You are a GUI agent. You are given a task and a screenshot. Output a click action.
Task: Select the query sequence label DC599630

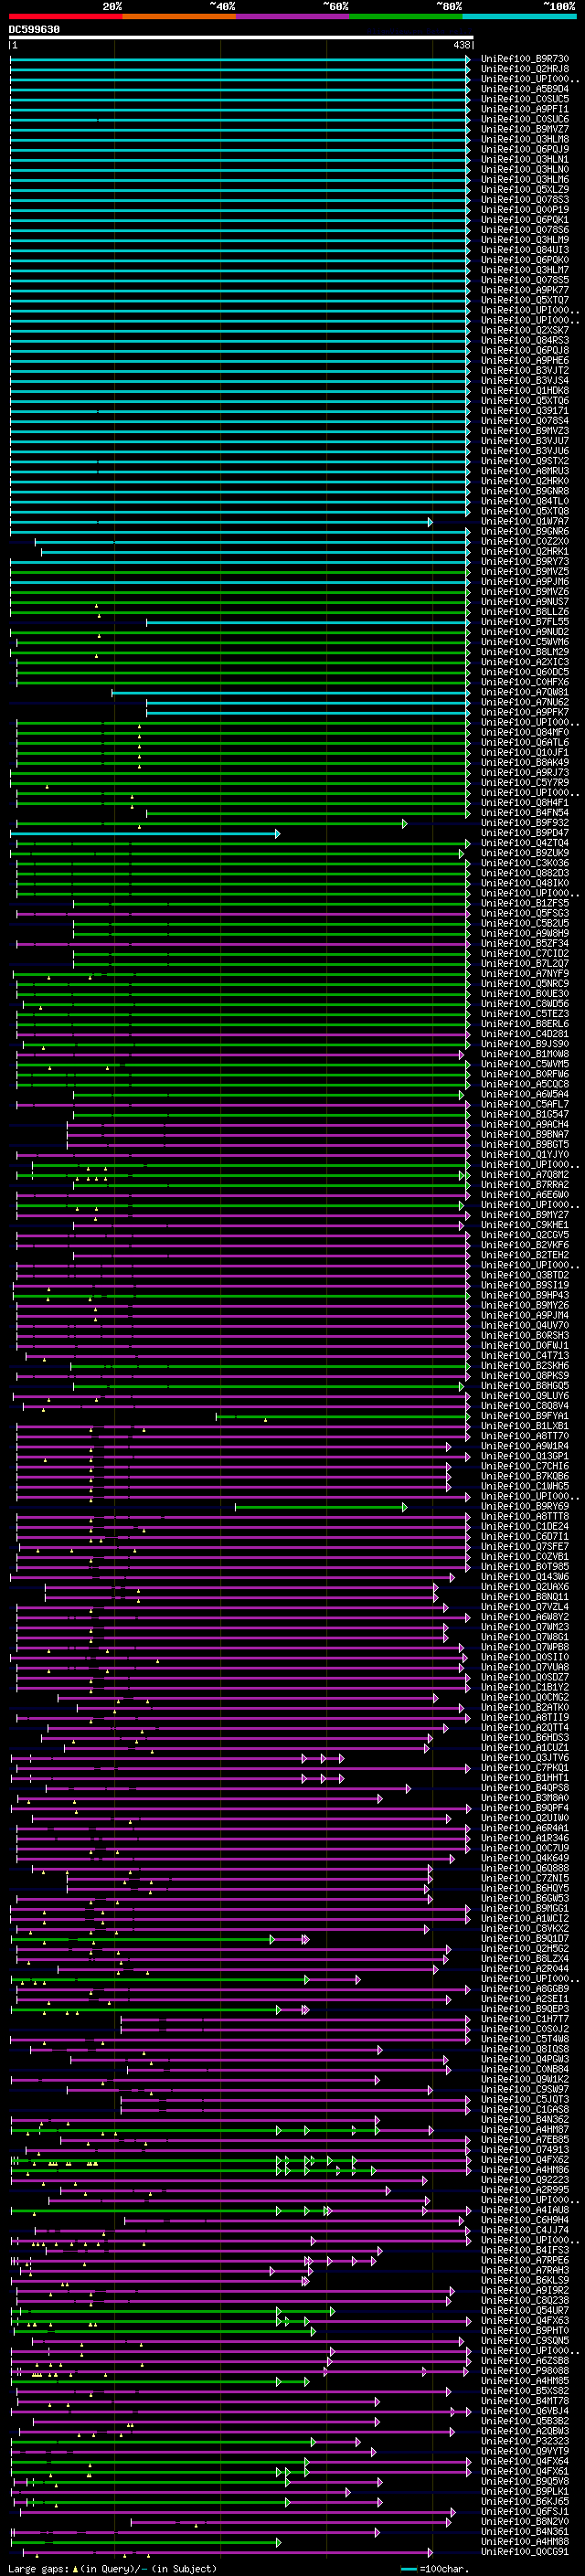pyautogui.click(x=34, y=30)
